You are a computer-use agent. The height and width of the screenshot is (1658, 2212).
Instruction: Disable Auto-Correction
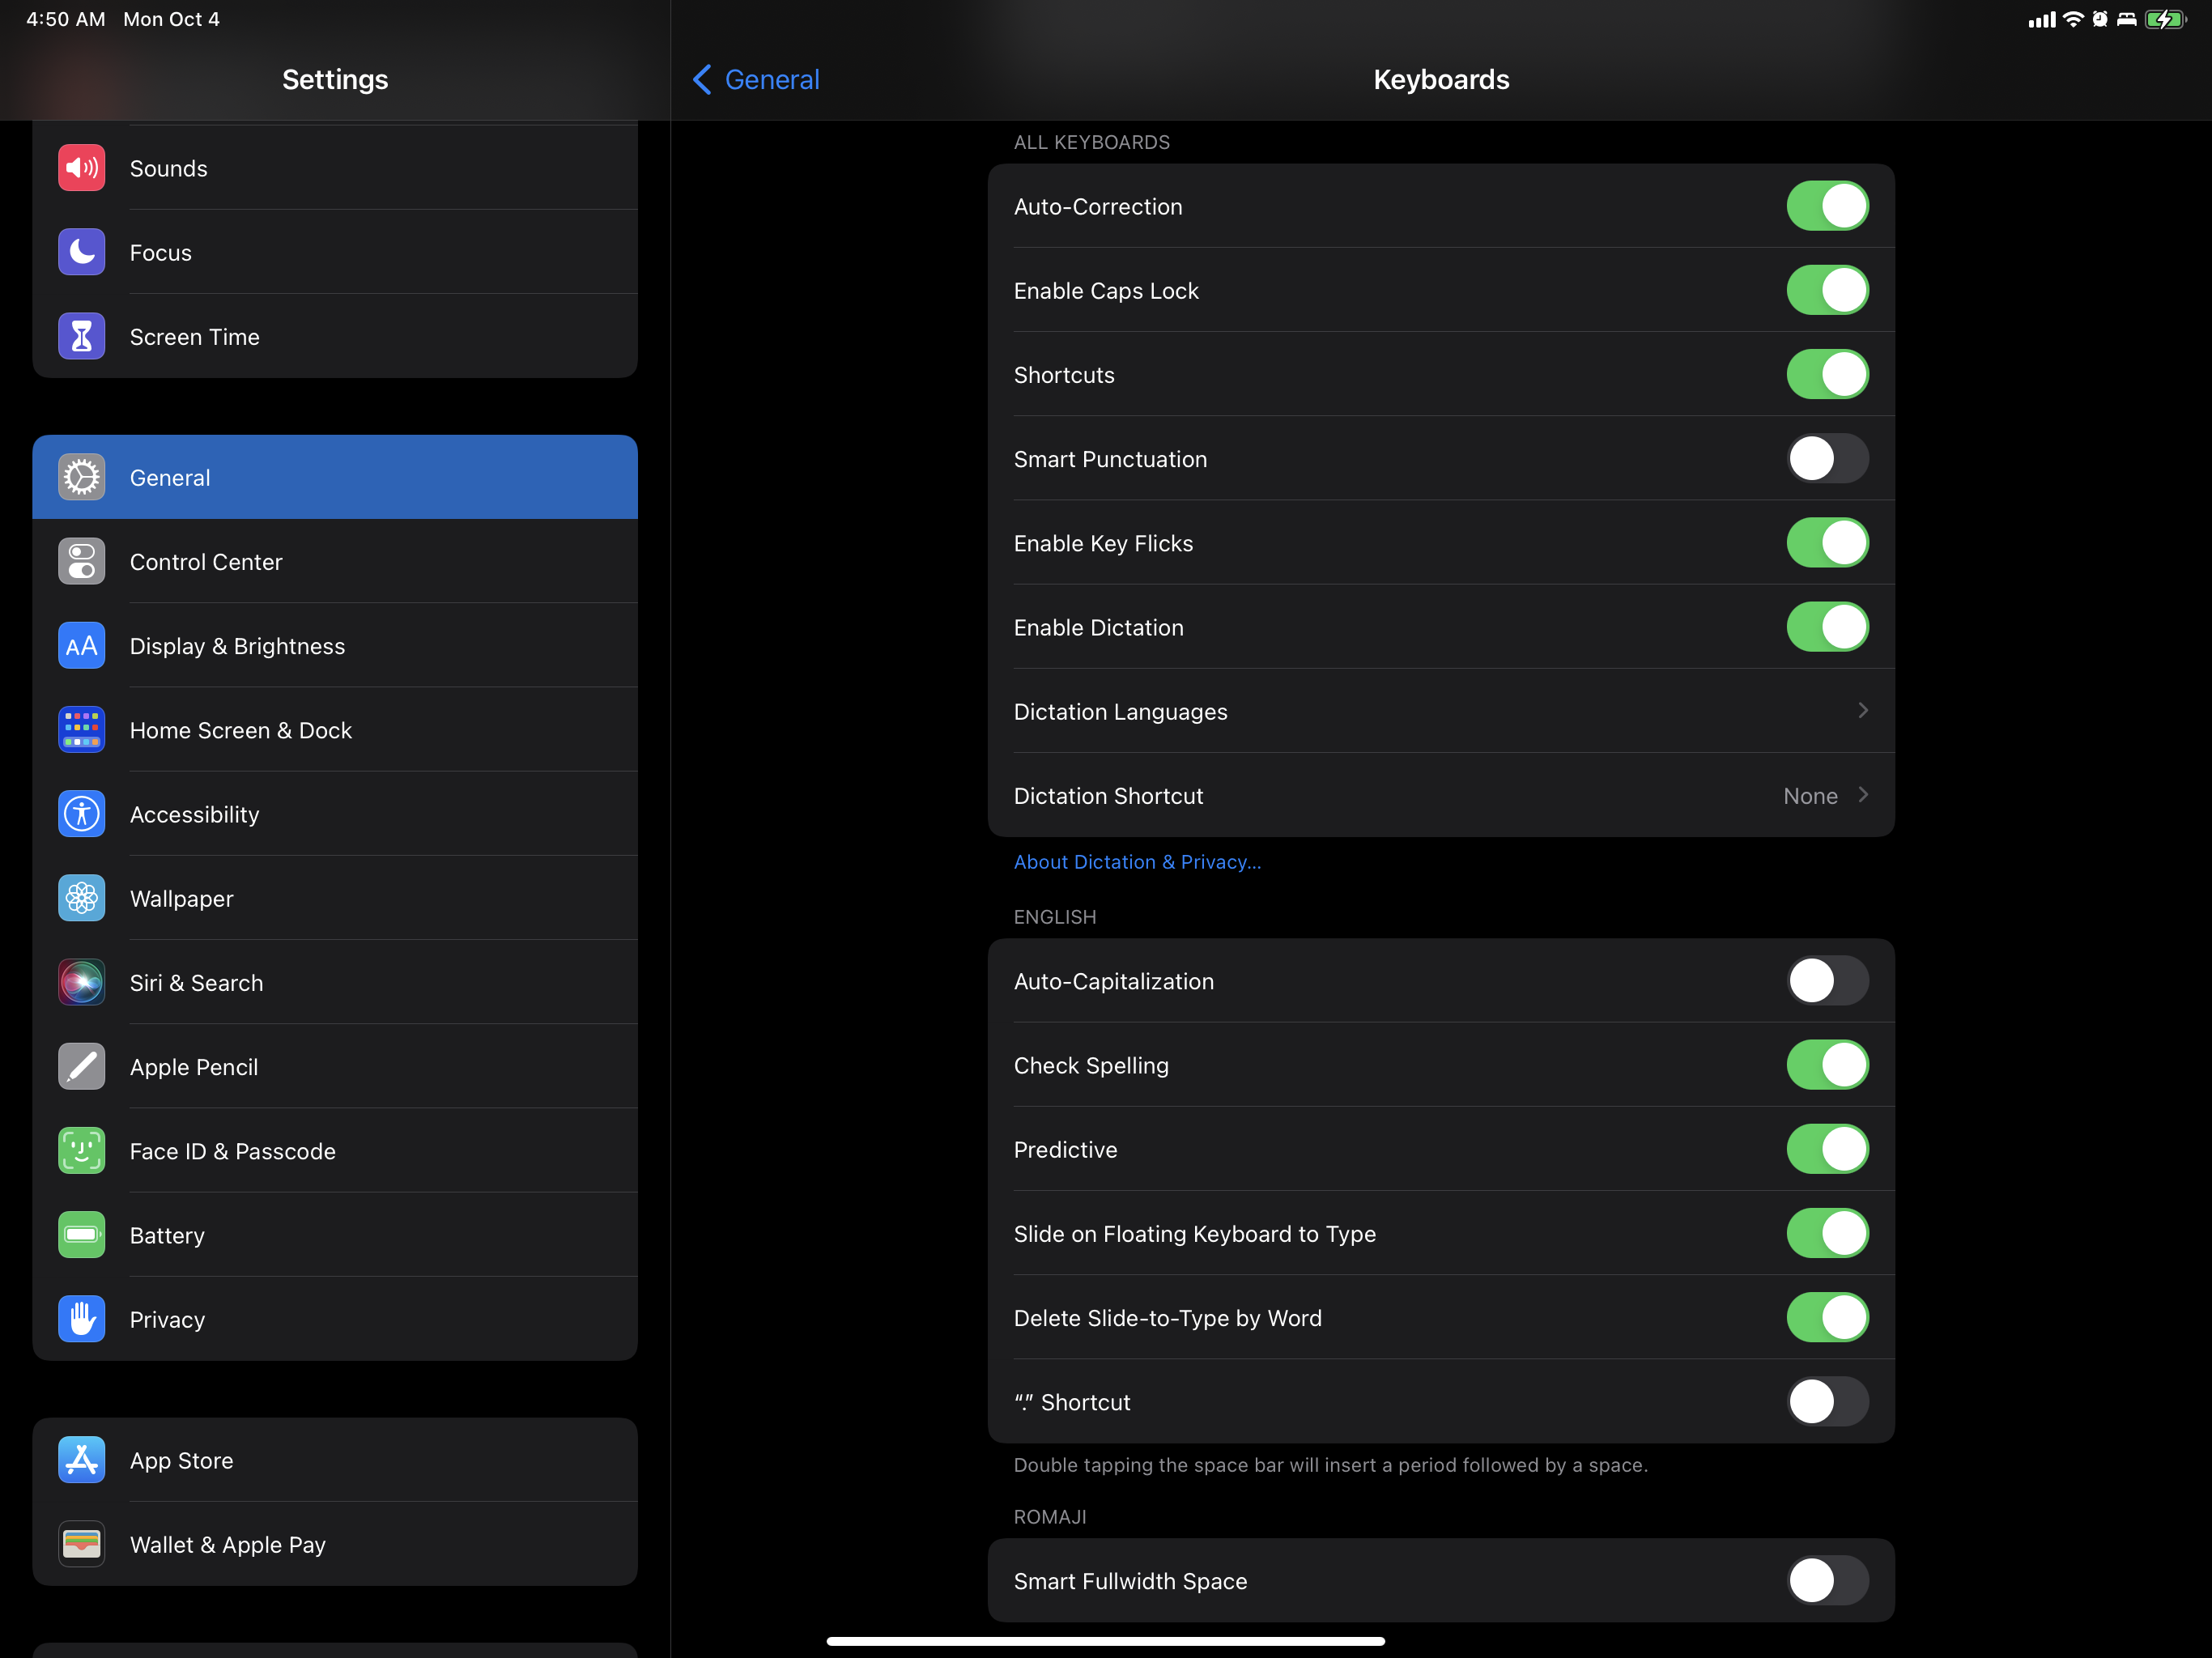tap(1827, 206)
